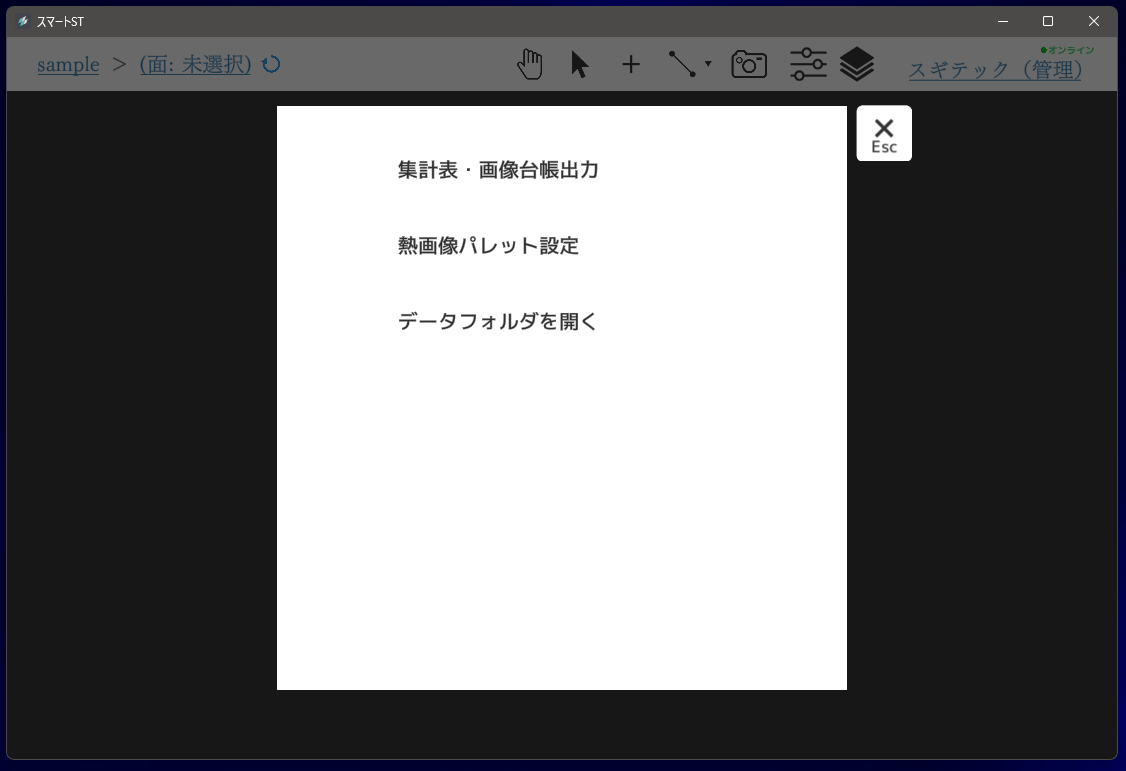Open 熱画像パレット設定 menu item
The width and height of the screenshot is (1126, 771).
pyautogui.click(x=488, y=246)
